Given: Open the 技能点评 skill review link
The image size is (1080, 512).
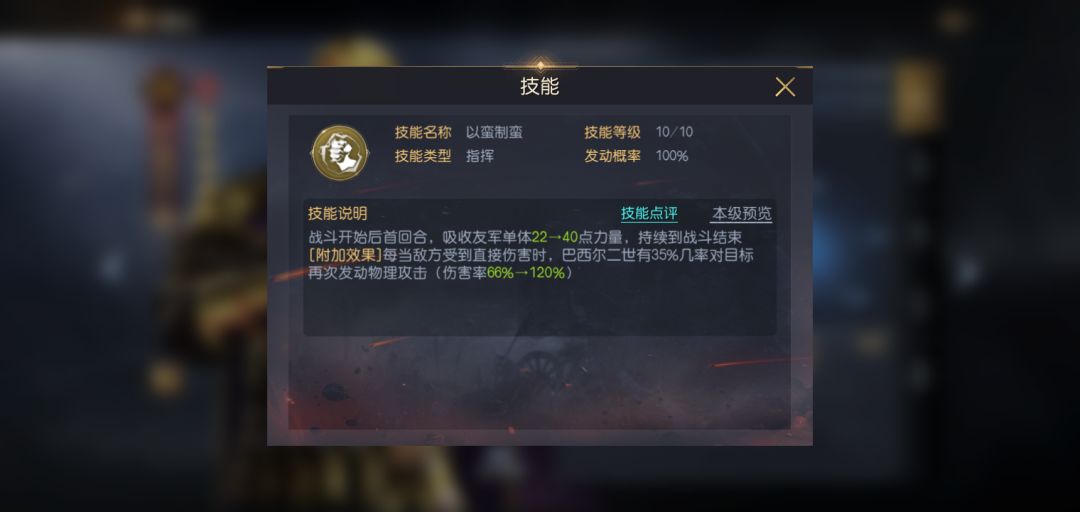Looking at the screenshot, I should tap(649, 213).
